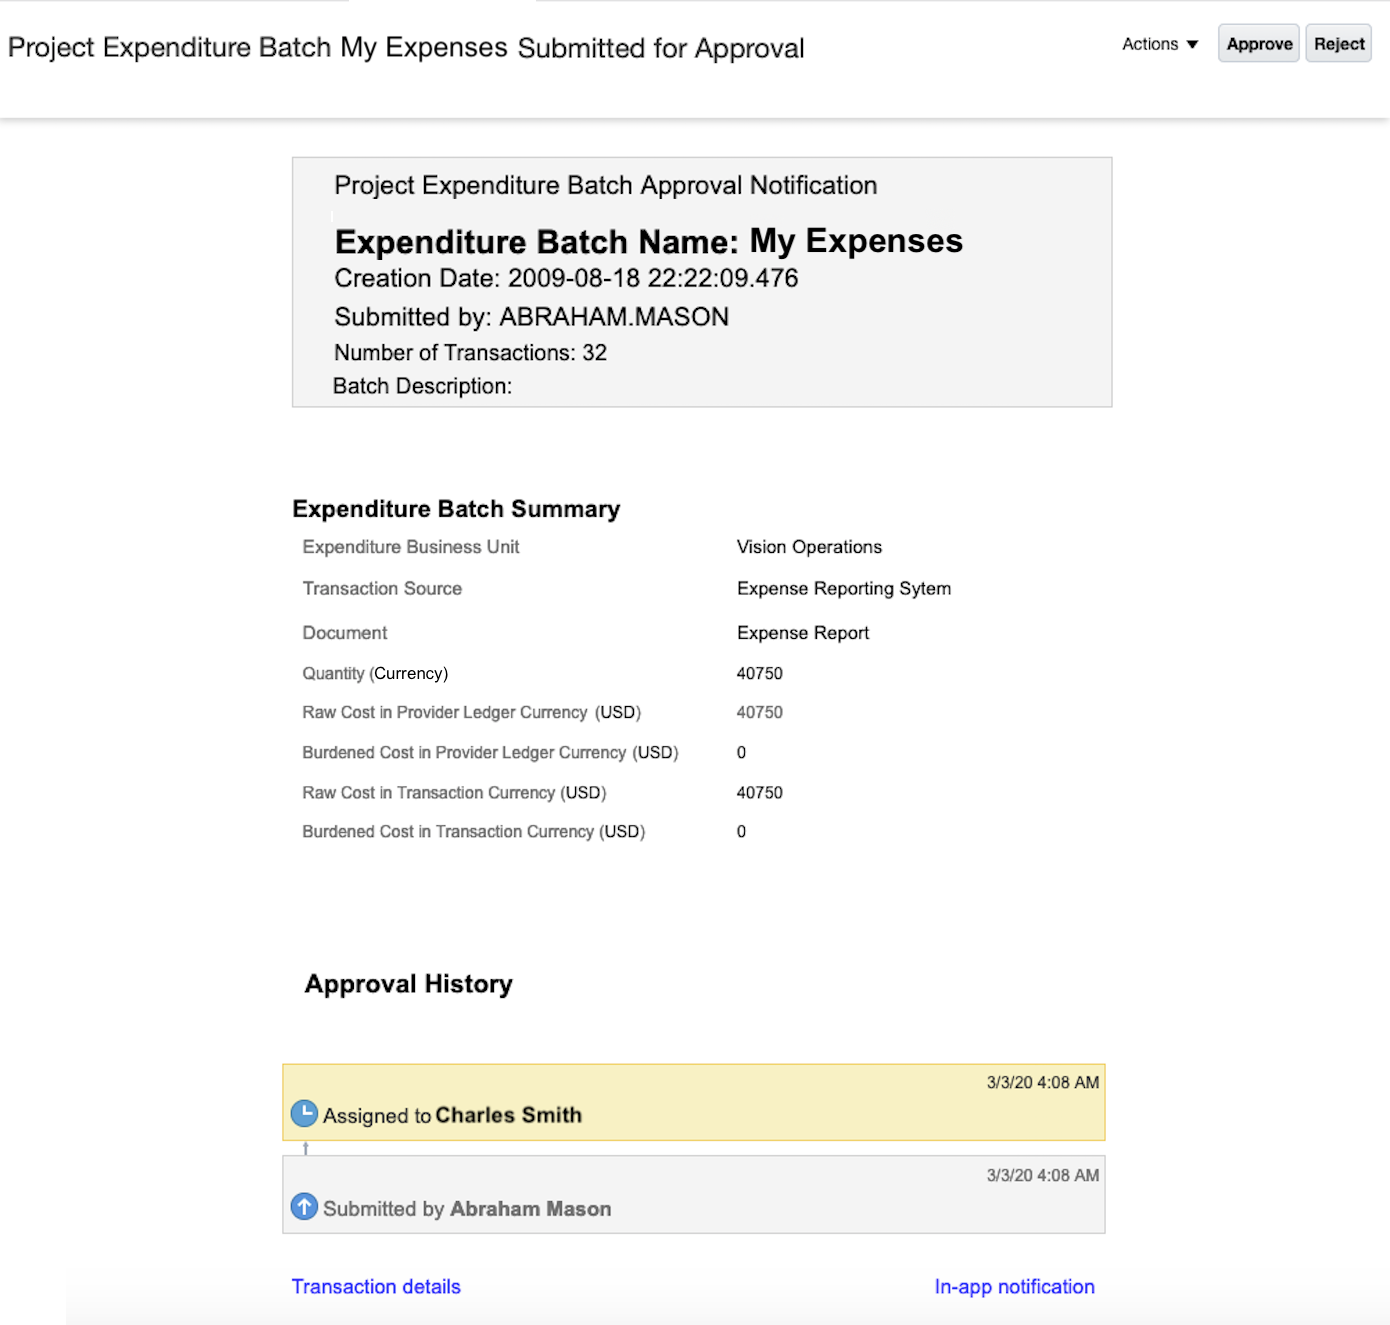Click Number of Transactions: 32 text

pos(470,353)
